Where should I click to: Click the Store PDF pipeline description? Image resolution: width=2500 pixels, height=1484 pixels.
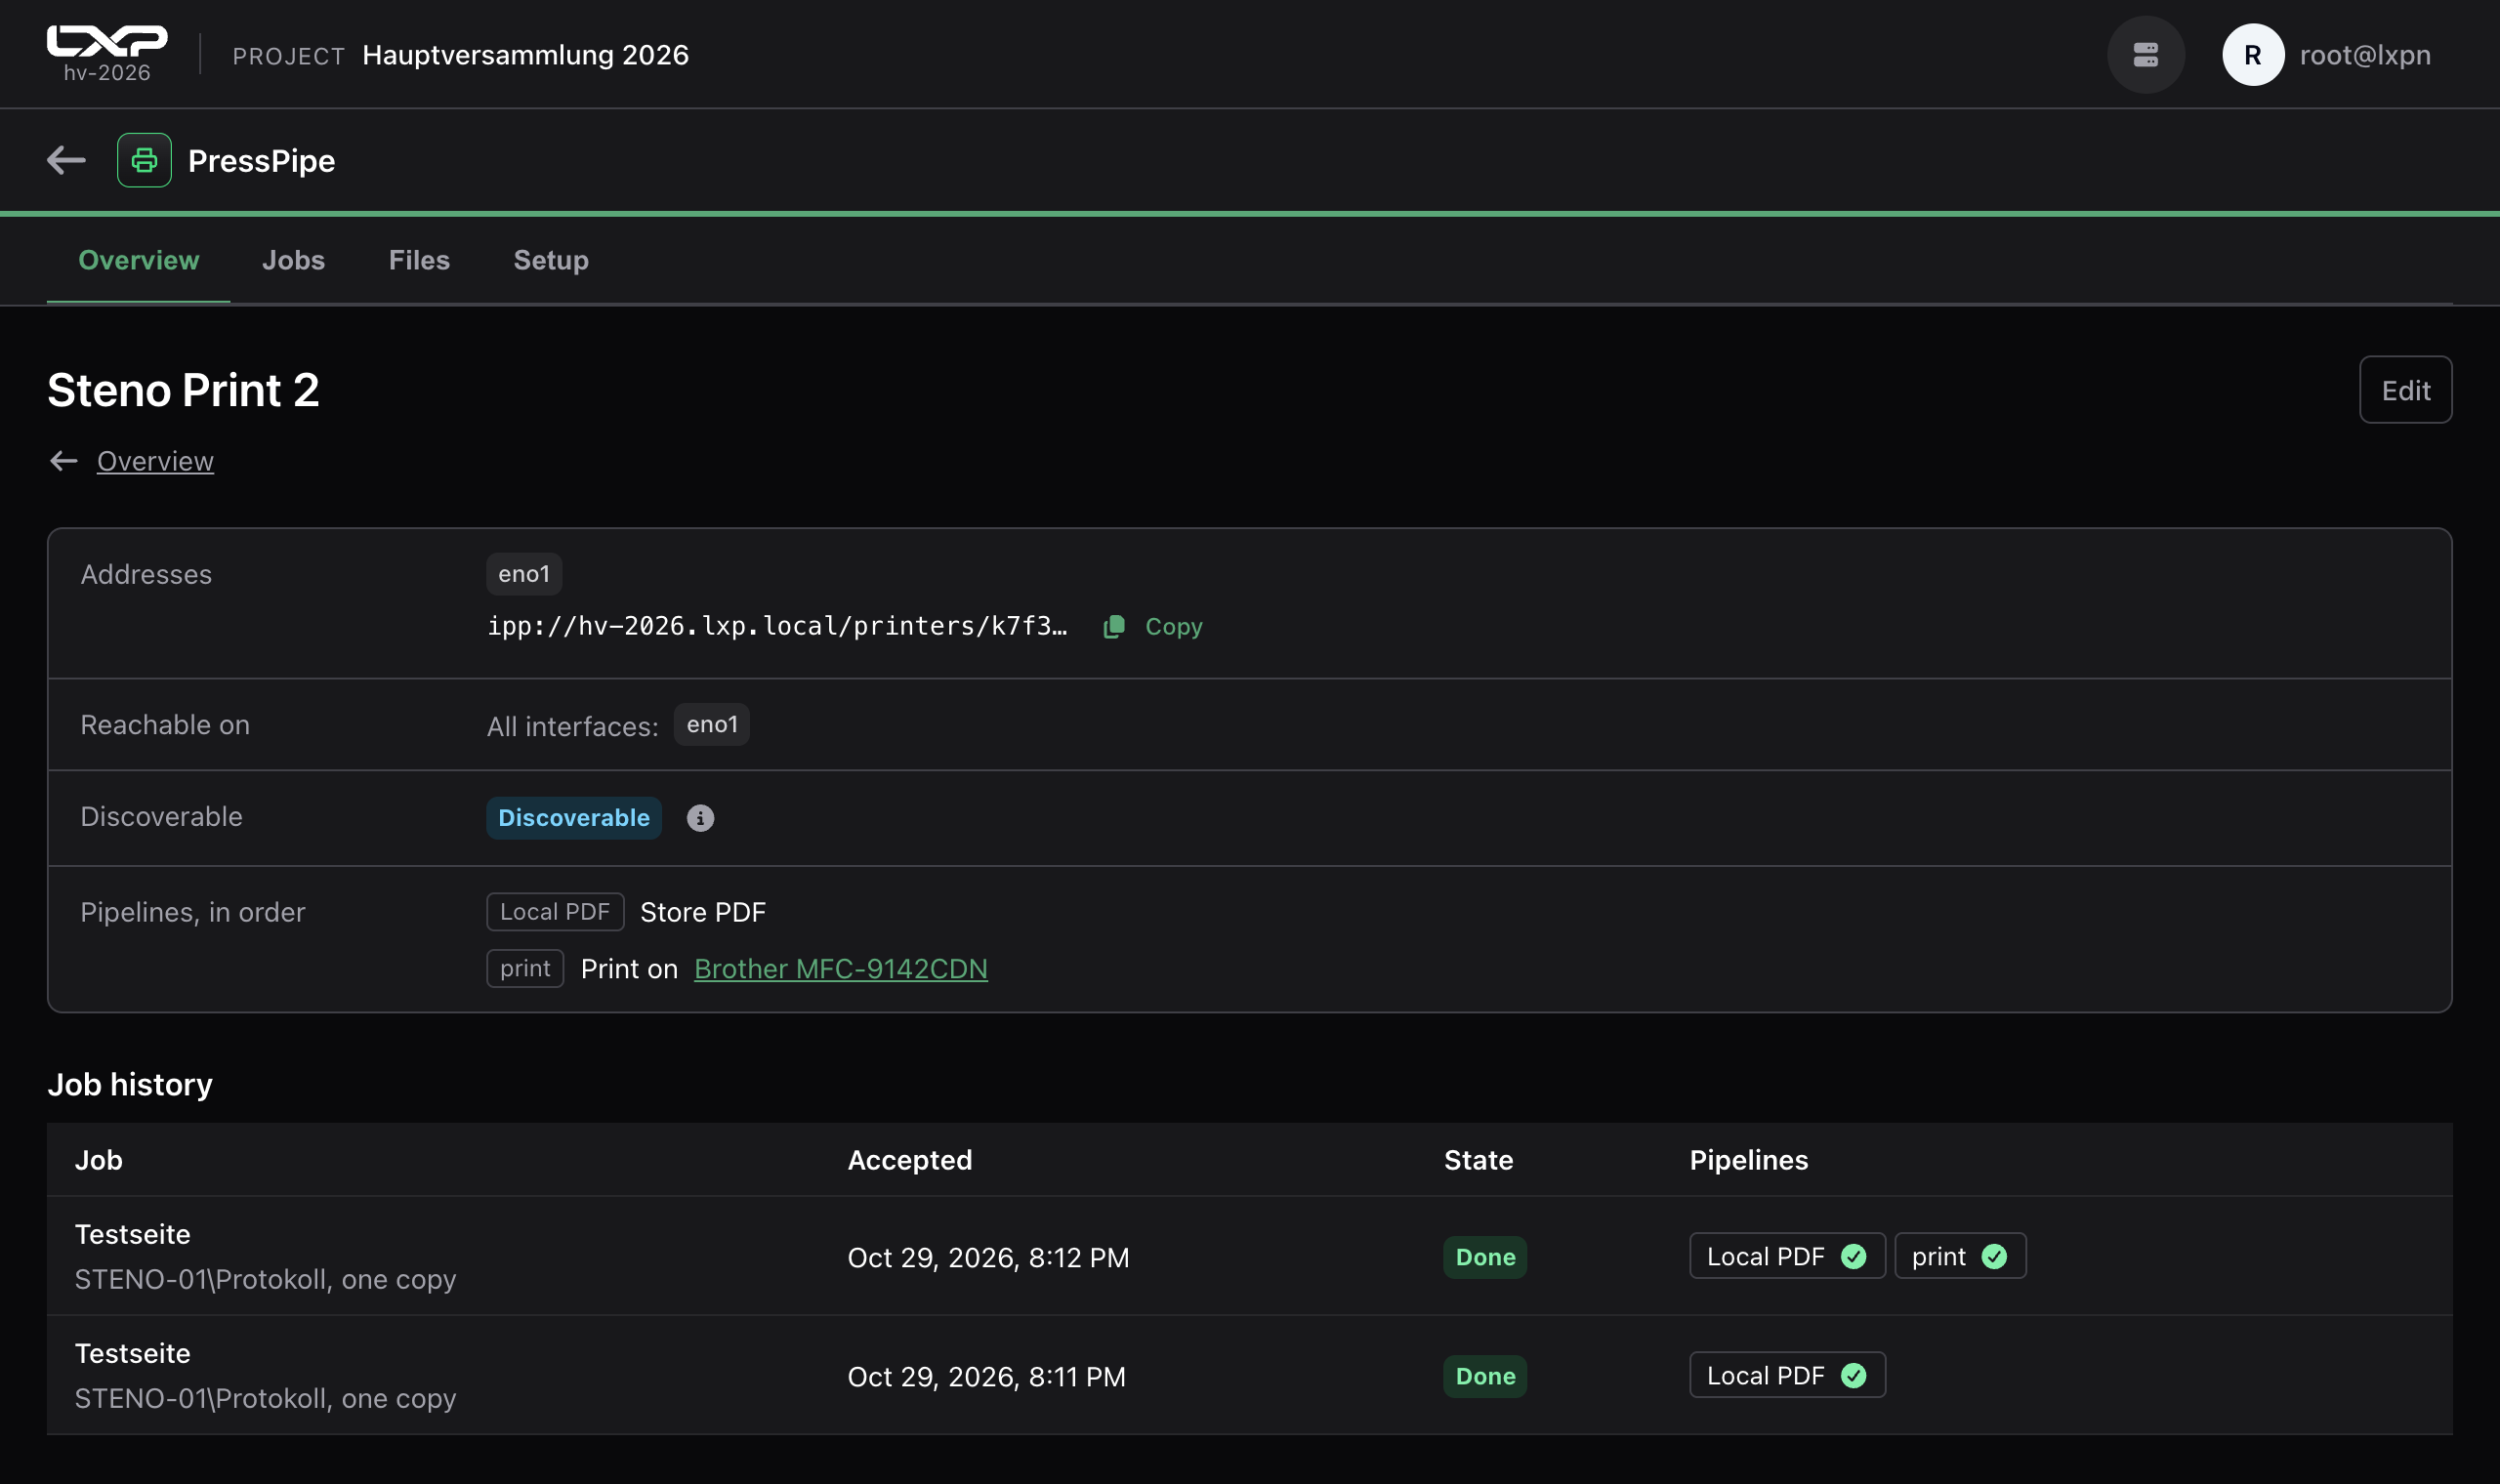click(x=703, y=912)
